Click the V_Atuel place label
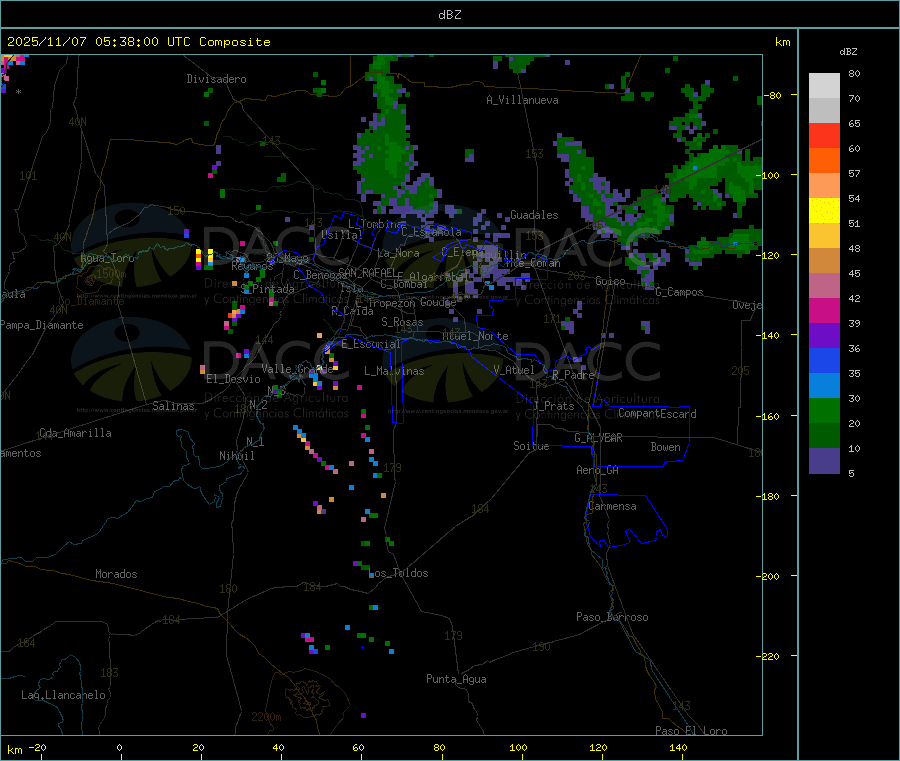Image resolution: width=900 pixels, height=761 pixels. click(x=514, y=370)
